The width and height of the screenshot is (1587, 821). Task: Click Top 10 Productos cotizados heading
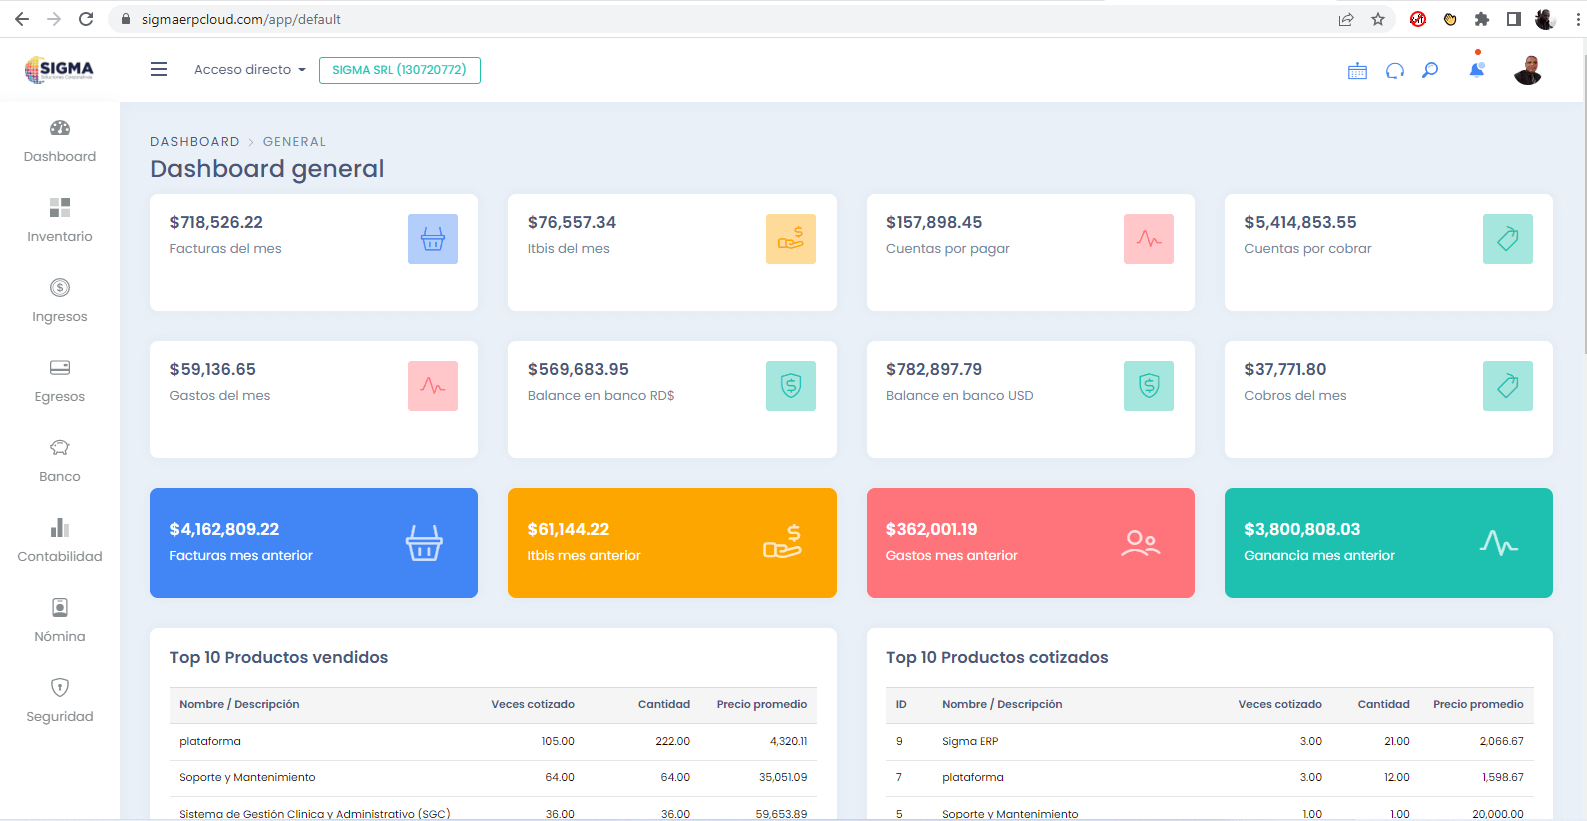click(997, 657)
